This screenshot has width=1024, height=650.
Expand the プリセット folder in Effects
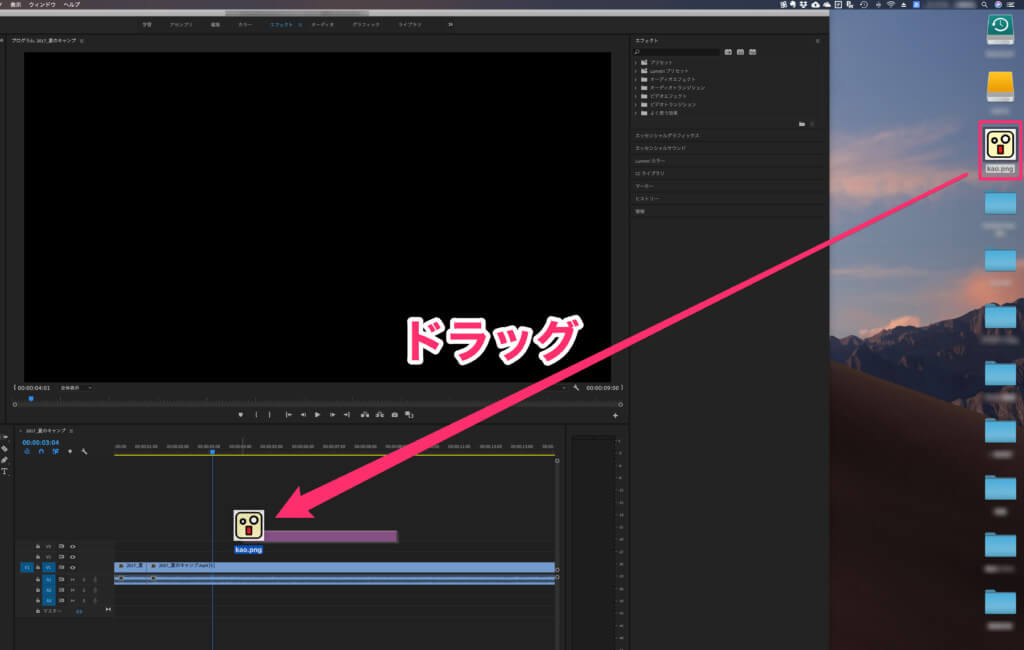tap(635, 62)
